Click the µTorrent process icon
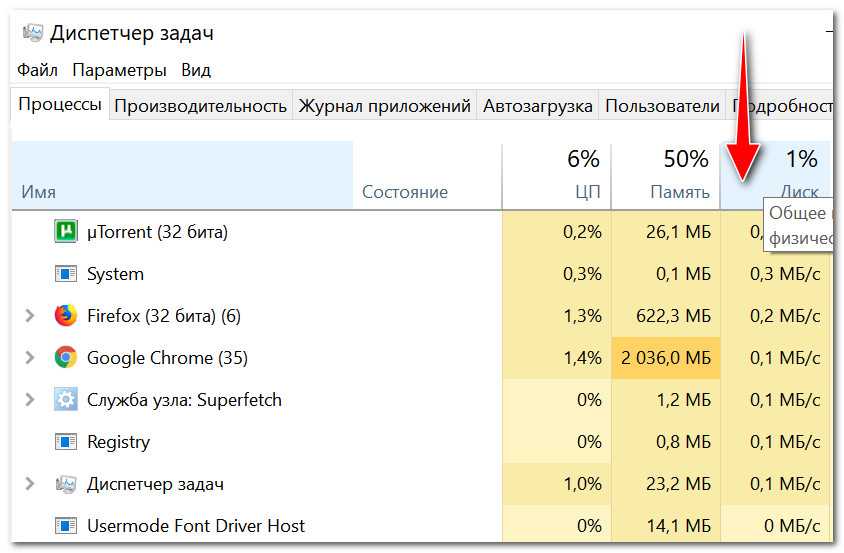 [65, 232]
